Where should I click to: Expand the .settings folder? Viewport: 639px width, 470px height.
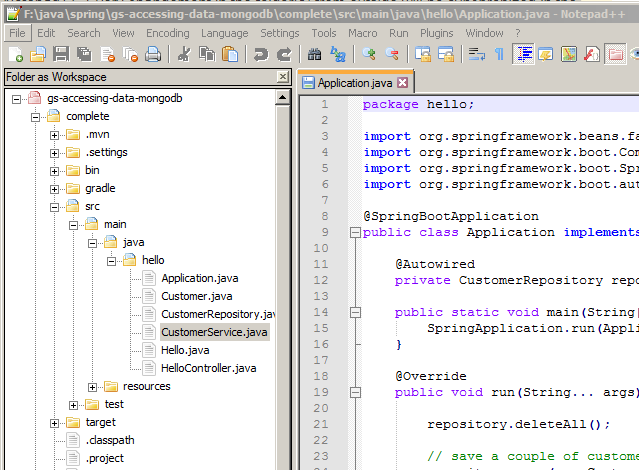[54, 153]
